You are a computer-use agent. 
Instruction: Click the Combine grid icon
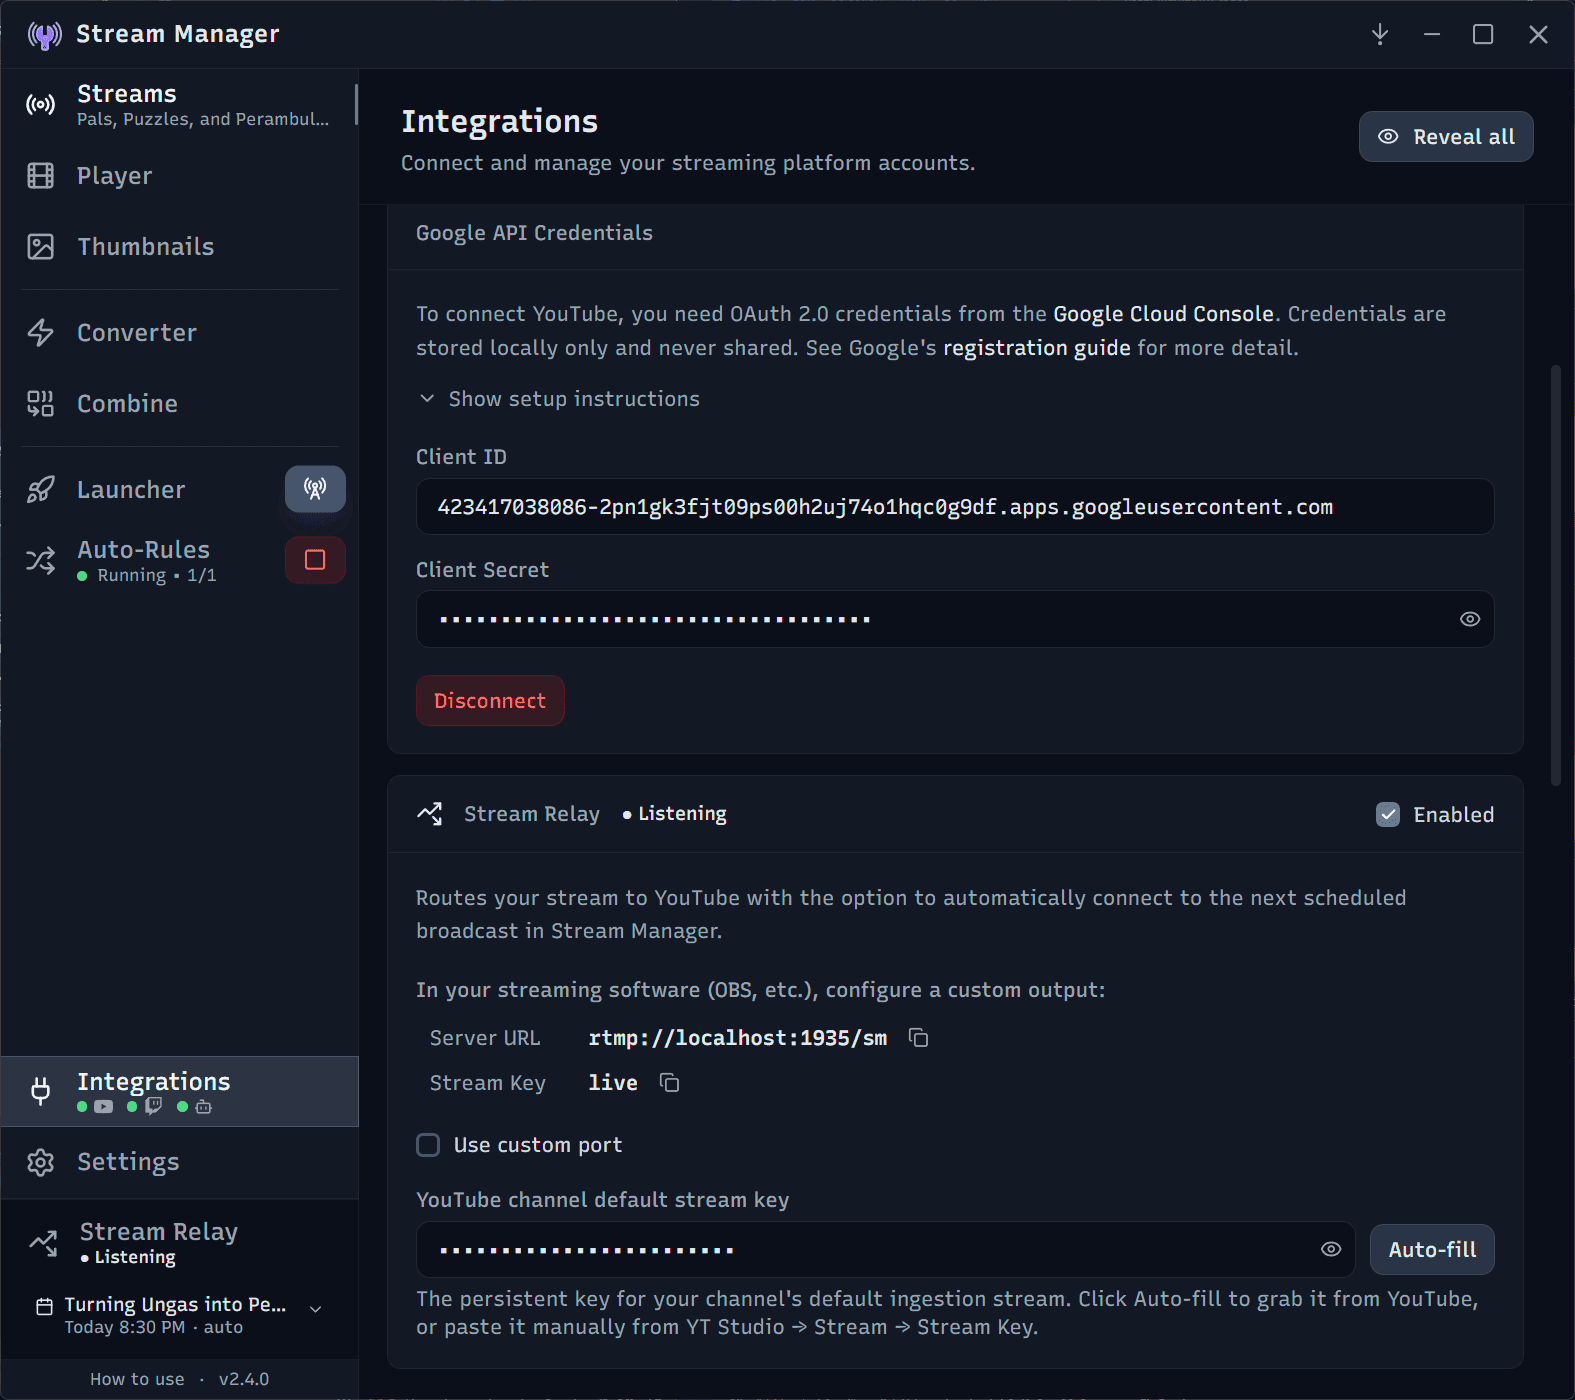[41, 404]
